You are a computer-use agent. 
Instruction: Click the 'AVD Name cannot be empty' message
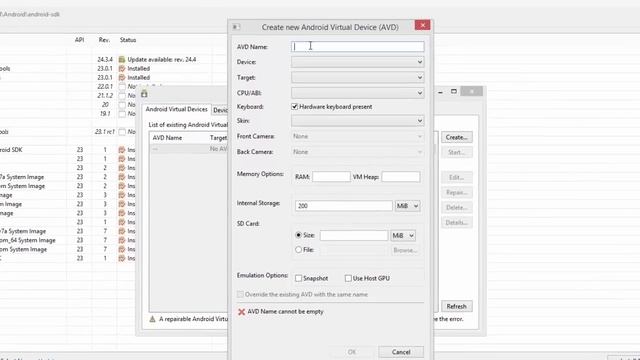click(x=285, y=311)
